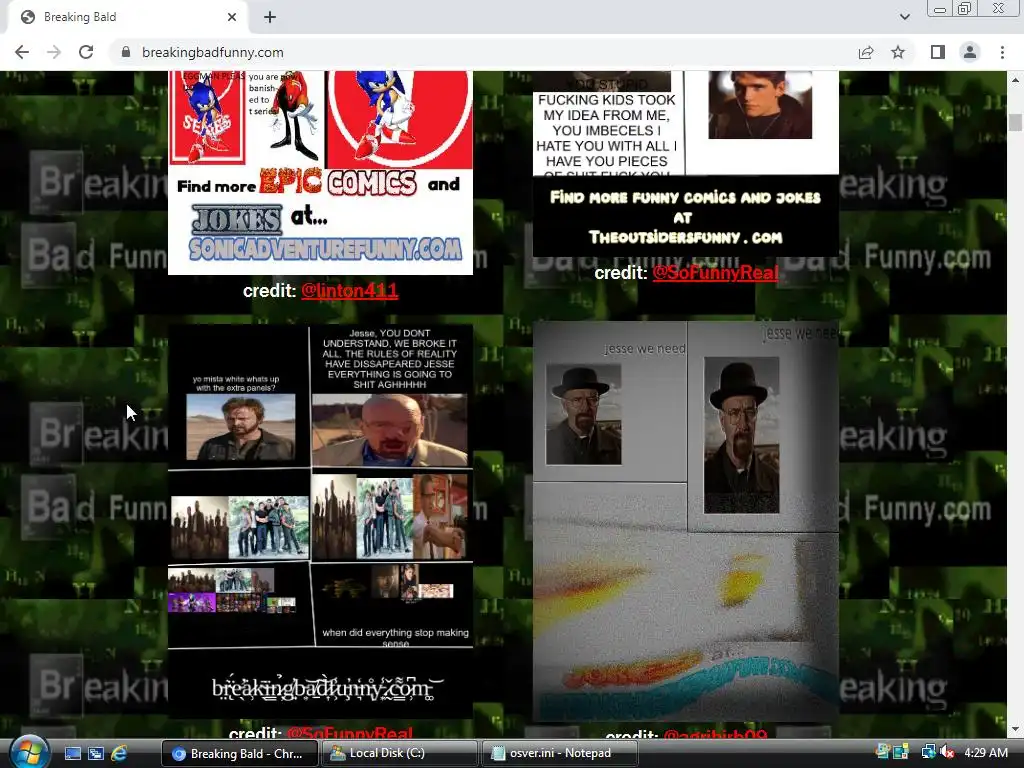The width and height of the screenshot is (1024, 768).
Task: Open a new browser tab
Action: (x=270, y=17)
